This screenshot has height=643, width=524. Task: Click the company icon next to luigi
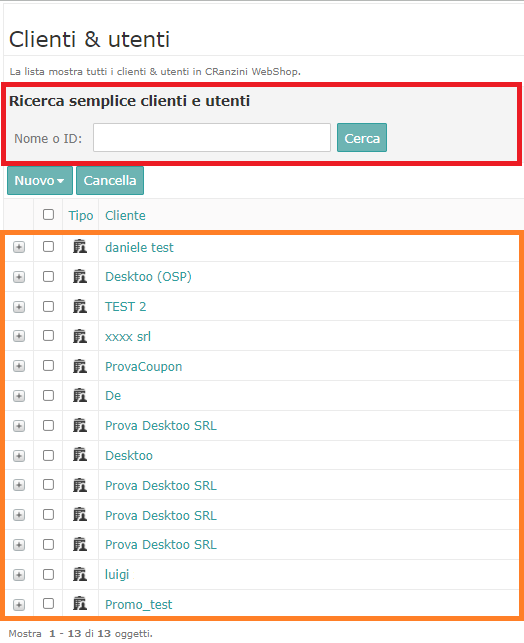point(80,574)
